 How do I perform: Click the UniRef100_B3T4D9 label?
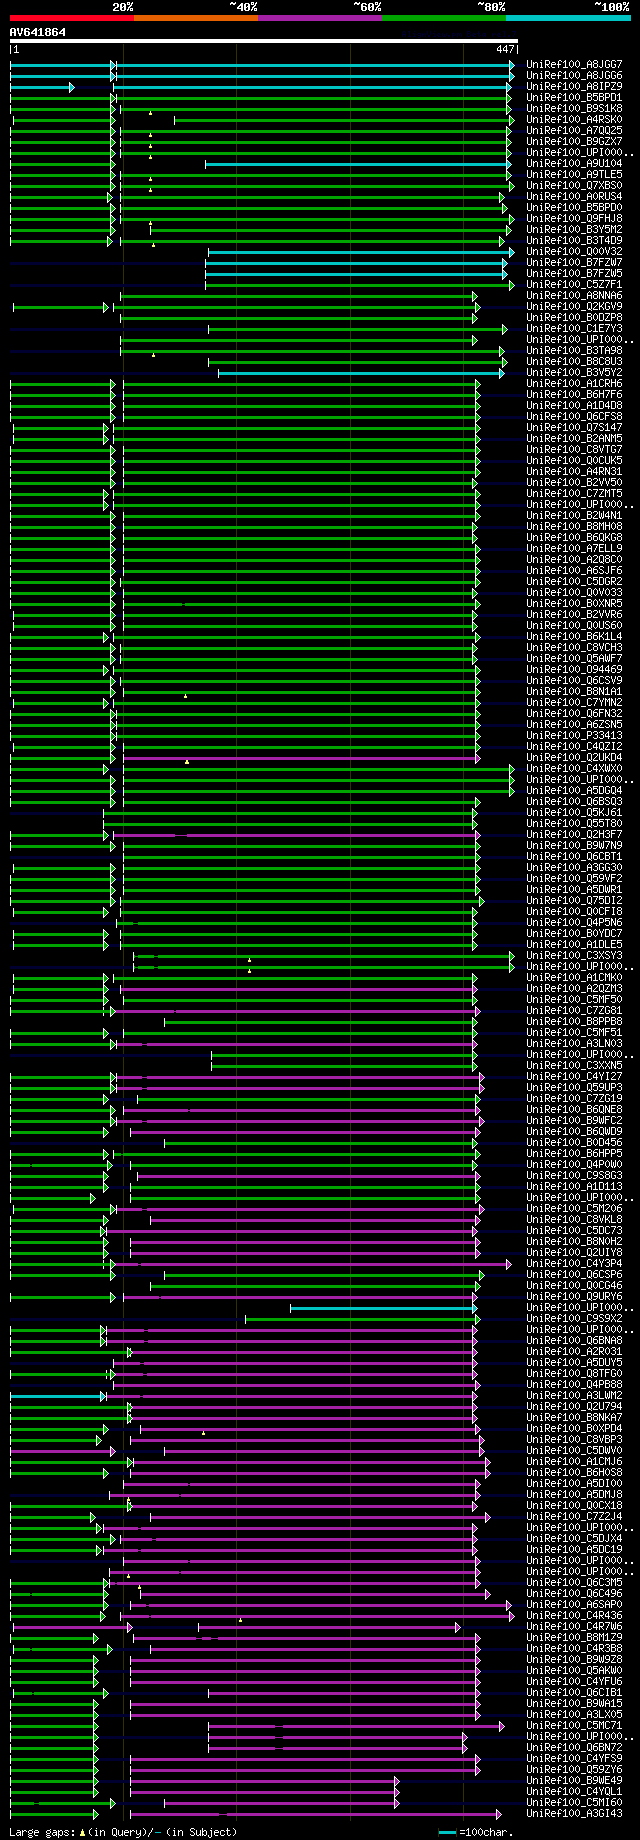[574, 241]
